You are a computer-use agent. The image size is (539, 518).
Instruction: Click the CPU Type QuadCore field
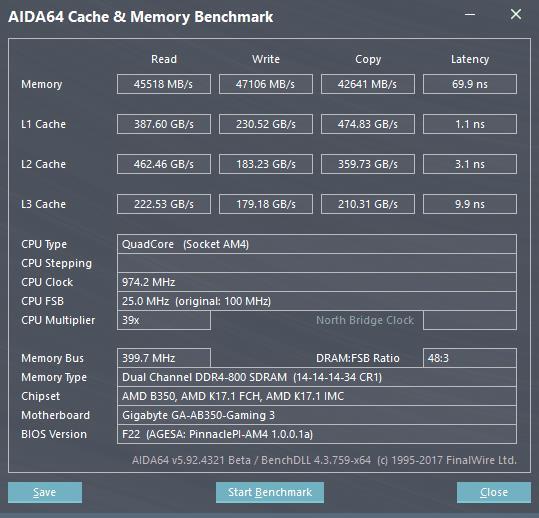coord(317,244)
